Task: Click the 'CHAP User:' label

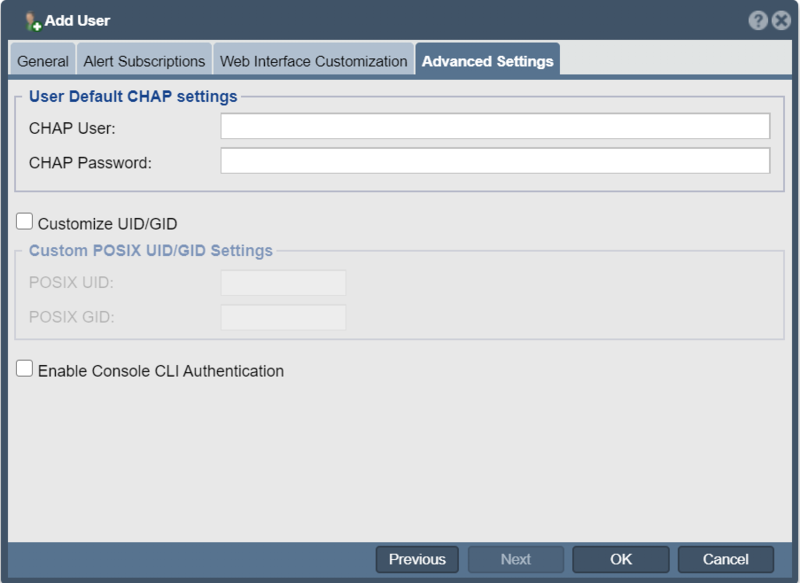Action: tap(72, 128)
